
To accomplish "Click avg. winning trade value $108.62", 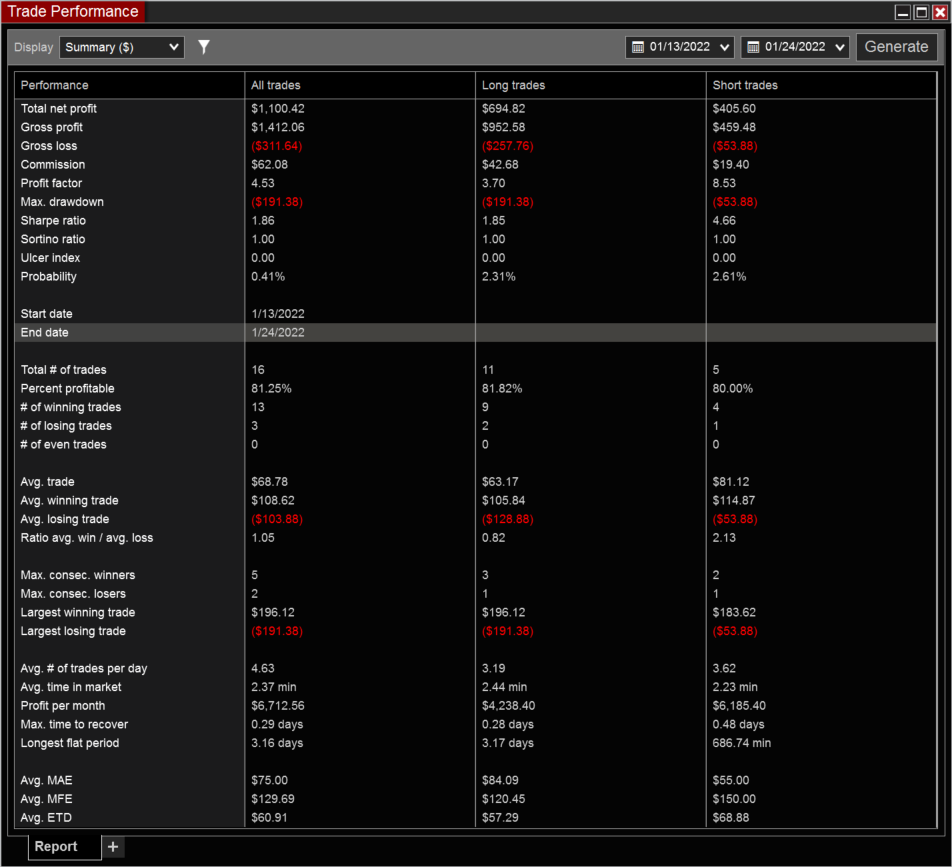I will click(x=273, y=501).
